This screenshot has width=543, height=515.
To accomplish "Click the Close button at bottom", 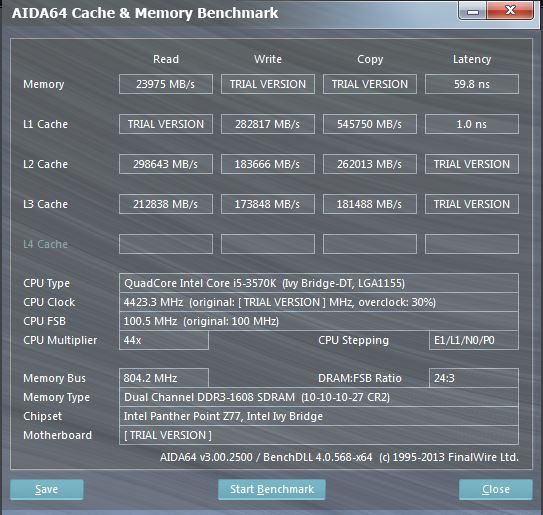I will tap(496, 489).
